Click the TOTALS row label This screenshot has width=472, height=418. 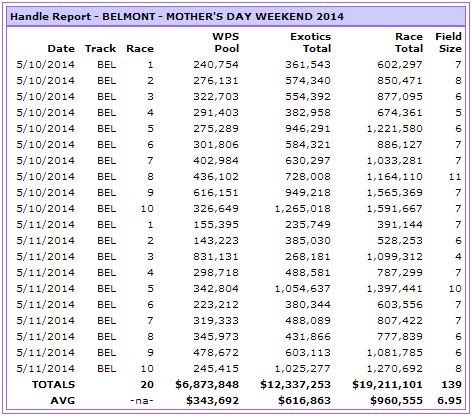click(x=53, y=385)
